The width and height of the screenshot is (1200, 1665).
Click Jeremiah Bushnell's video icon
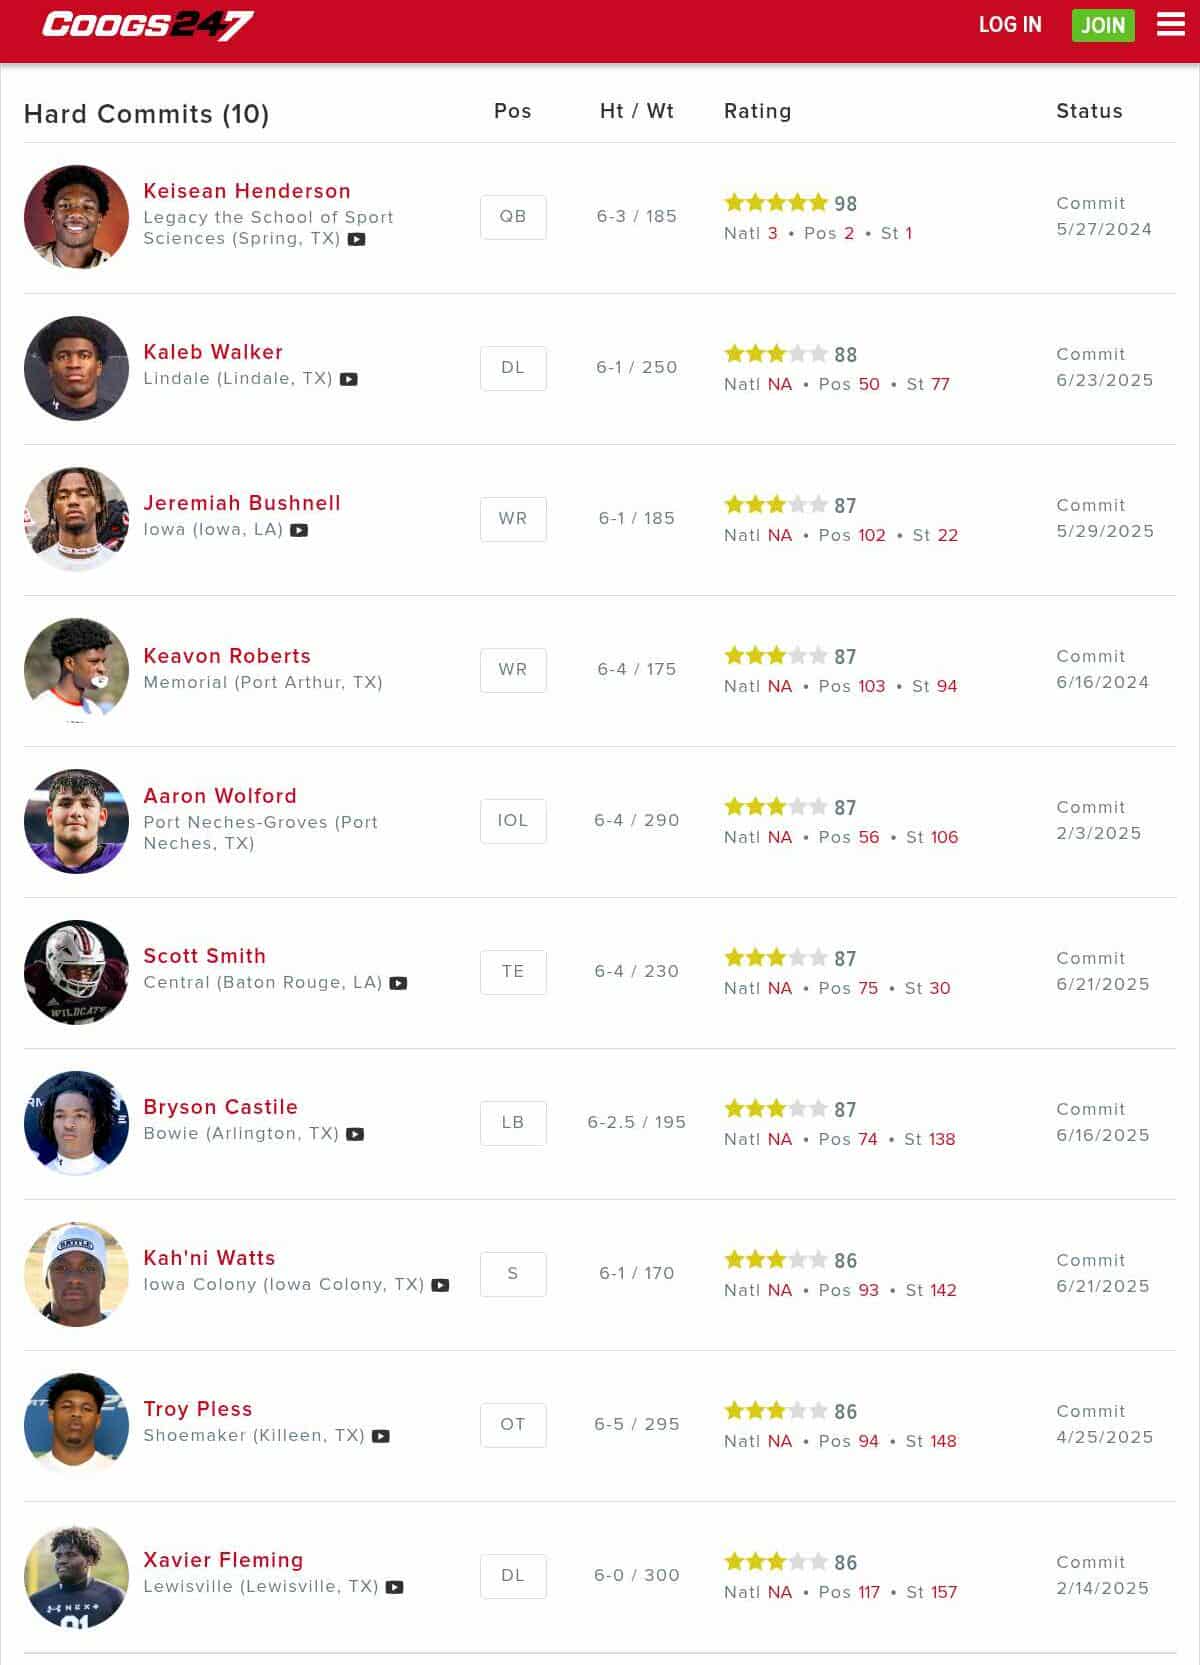click(299, 531)
